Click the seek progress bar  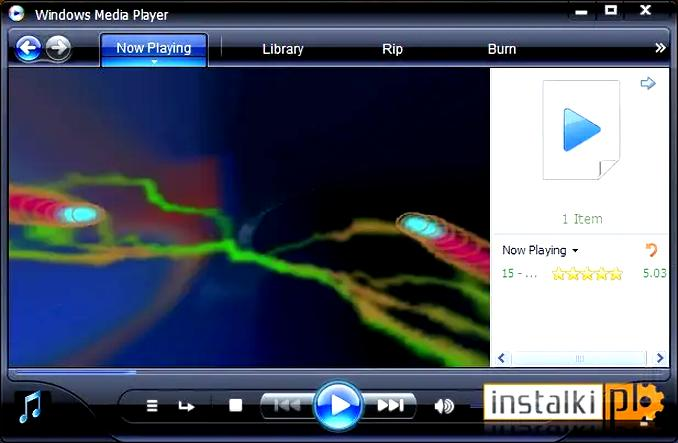[339, 372]
